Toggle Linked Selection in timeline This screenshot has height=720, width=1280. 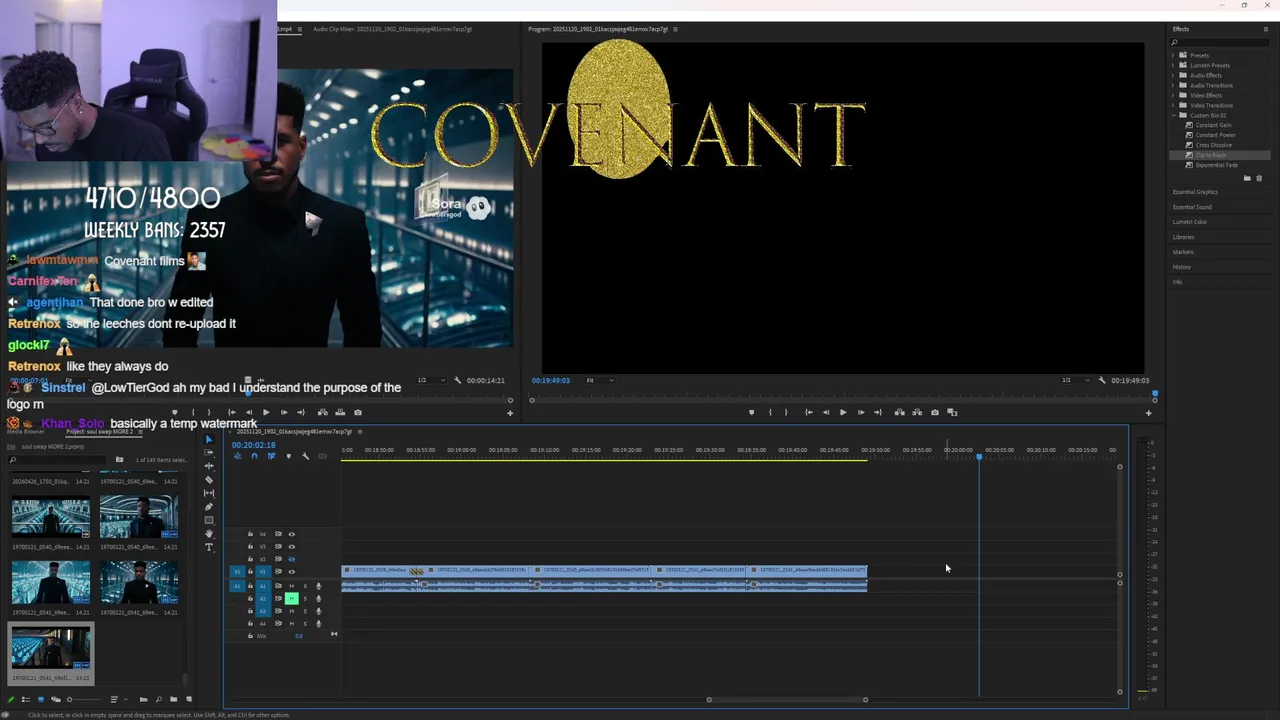(x=271, y=456)
